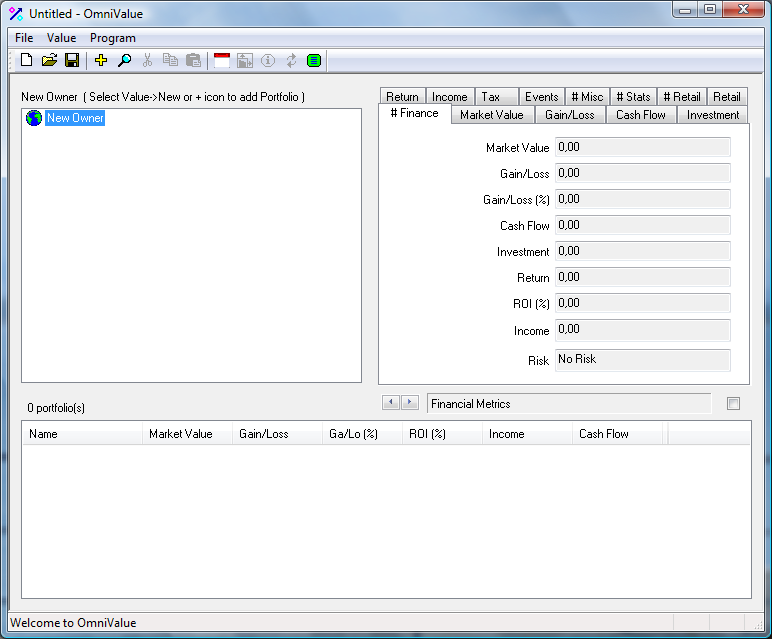Switch to the Return tab
This screenshot has width=772, height=639.
coord(402,96)
